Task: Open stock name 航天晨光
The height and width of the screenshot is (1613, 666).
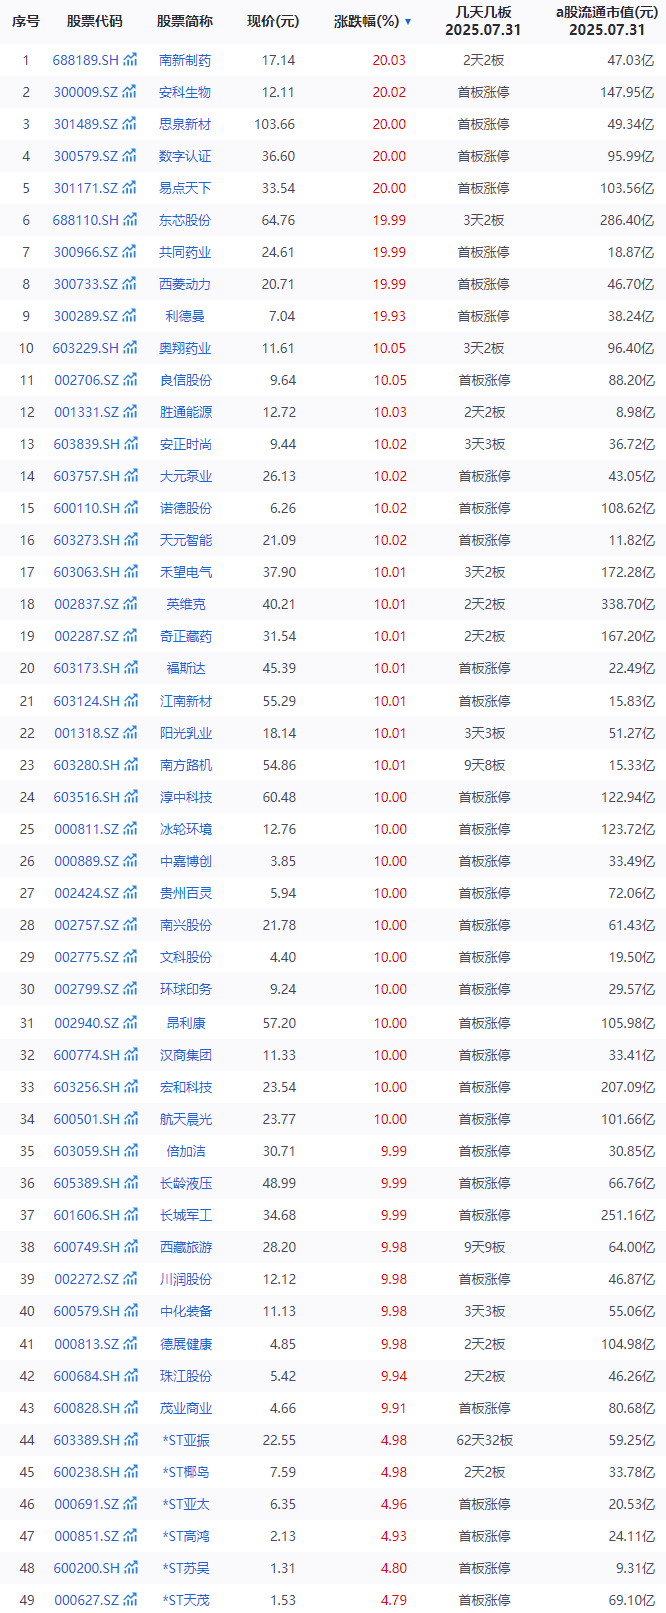Action: pyautogui.click(x=185, y=1119)
